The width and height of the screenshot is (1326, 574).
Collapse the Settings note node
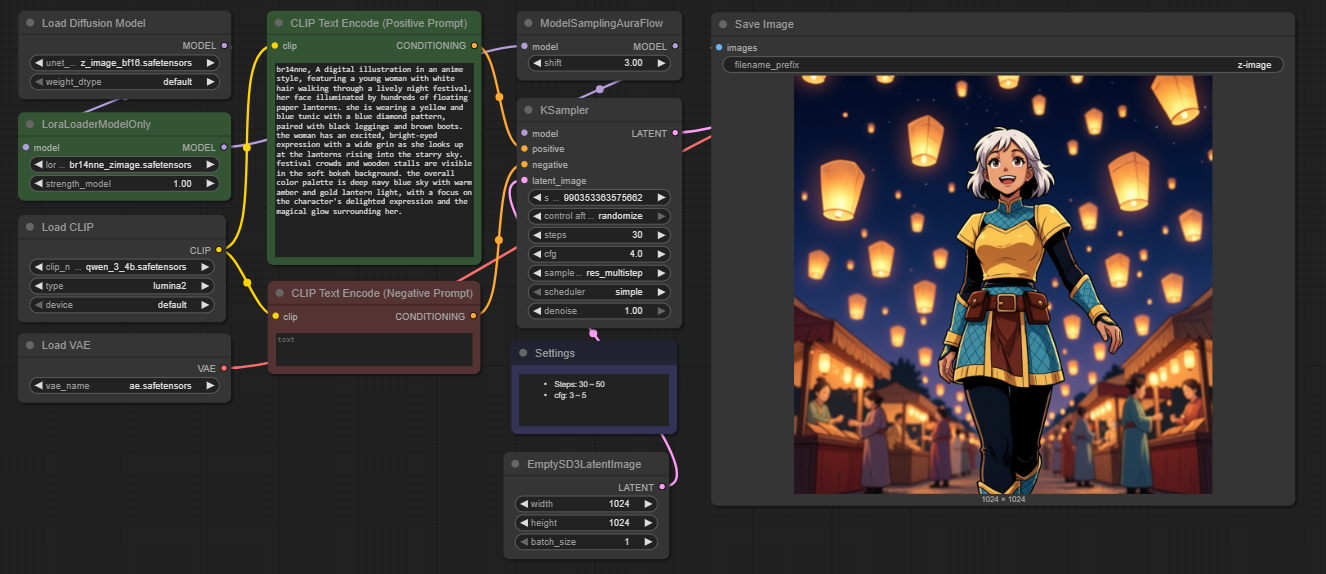pyautogui.click(x=523, y=353)
